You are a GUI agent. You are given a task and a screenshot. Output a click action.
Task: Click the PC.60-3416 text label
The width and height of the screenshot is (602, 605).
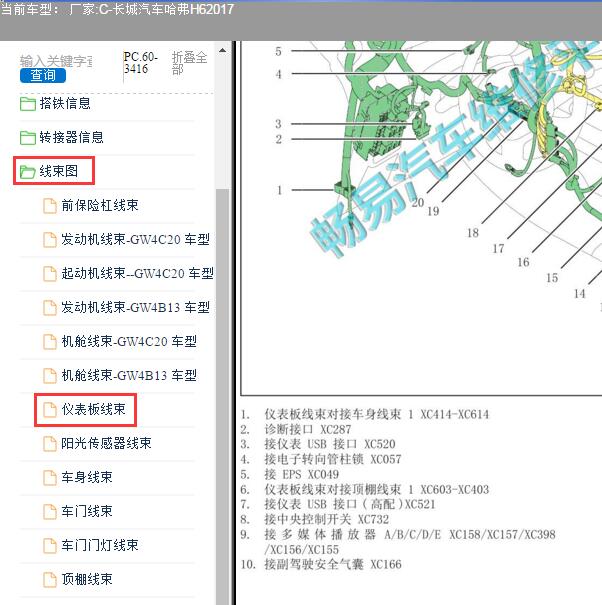(x=140, y=63)
